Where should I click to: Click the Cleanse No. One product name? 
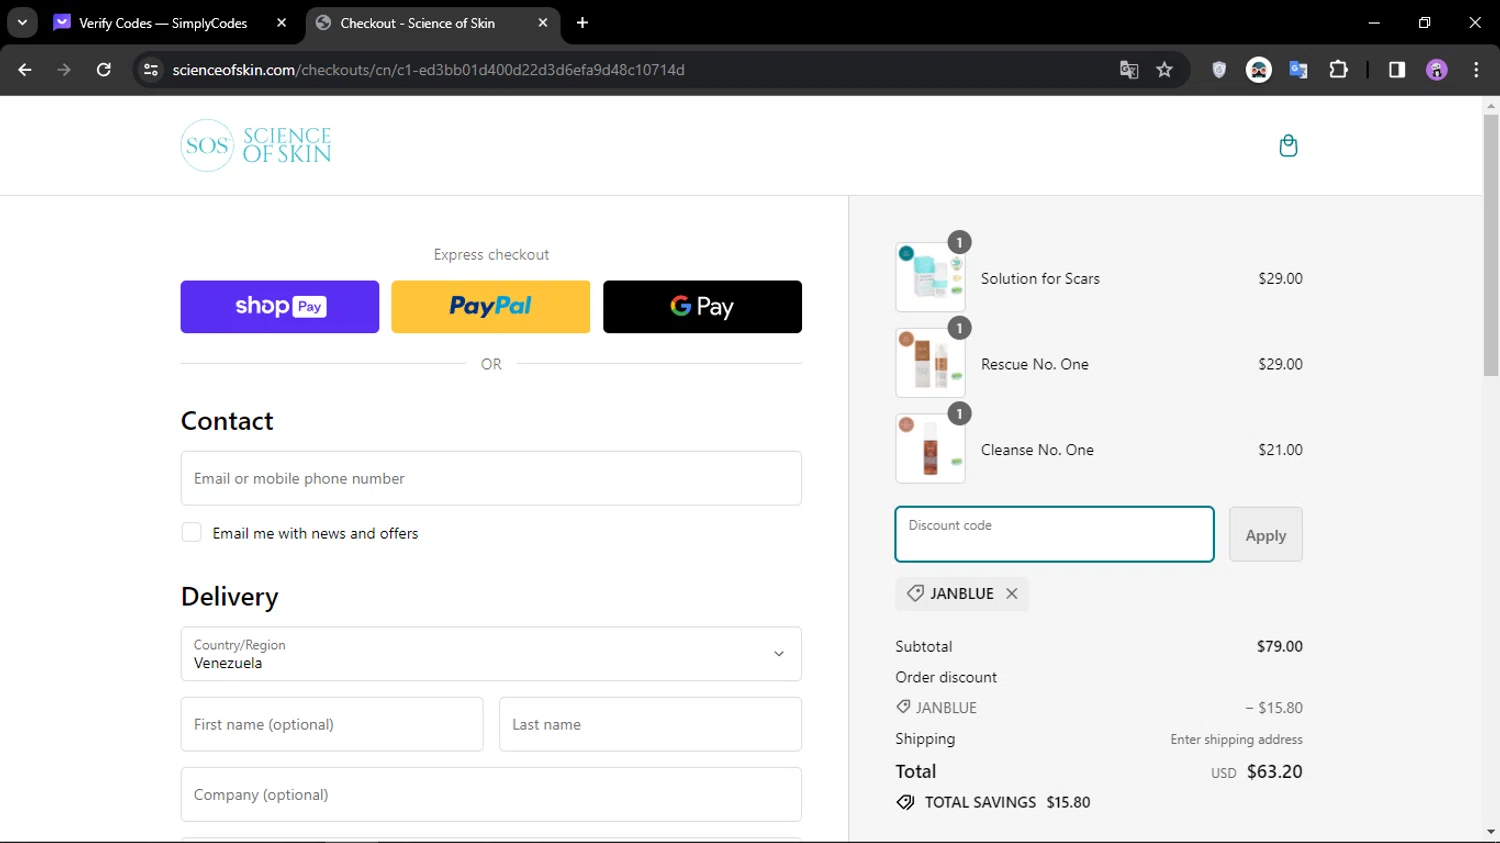point(1037,450)
